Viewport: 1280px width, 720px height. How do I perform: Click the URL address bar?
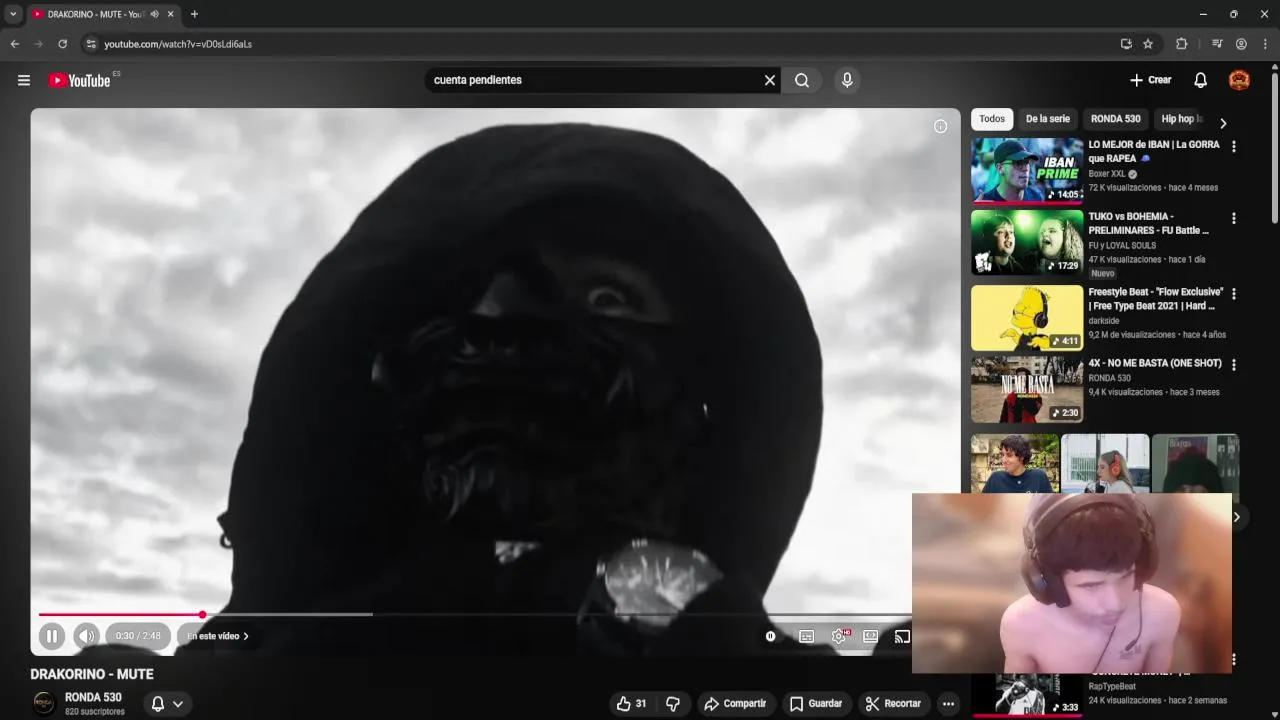pyautogui.click(x=600, y=44)
